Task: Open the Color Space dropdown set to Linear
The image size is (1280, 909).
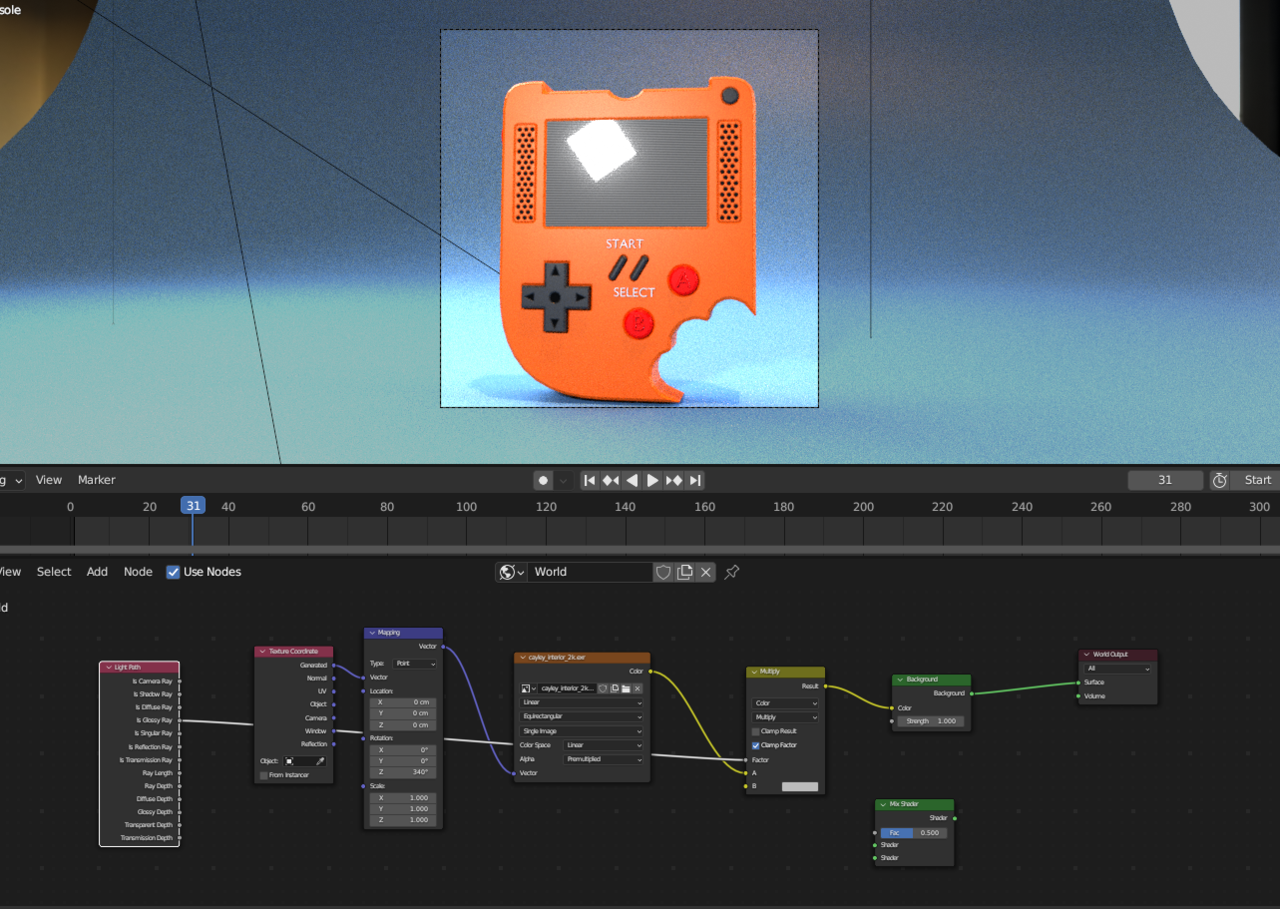Action: pos(602,745)
